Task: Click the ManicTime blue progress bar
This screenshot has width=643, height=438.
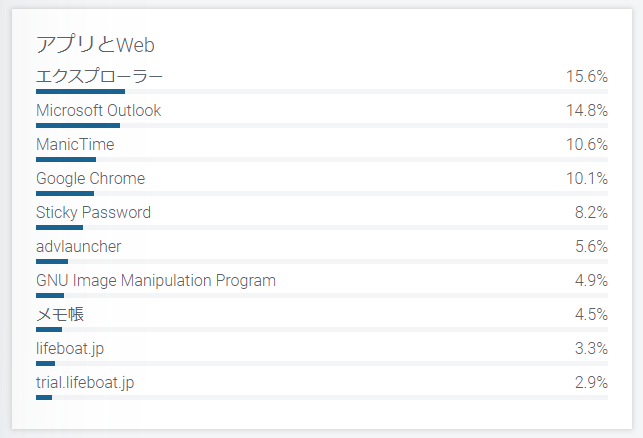Action: 66,160
